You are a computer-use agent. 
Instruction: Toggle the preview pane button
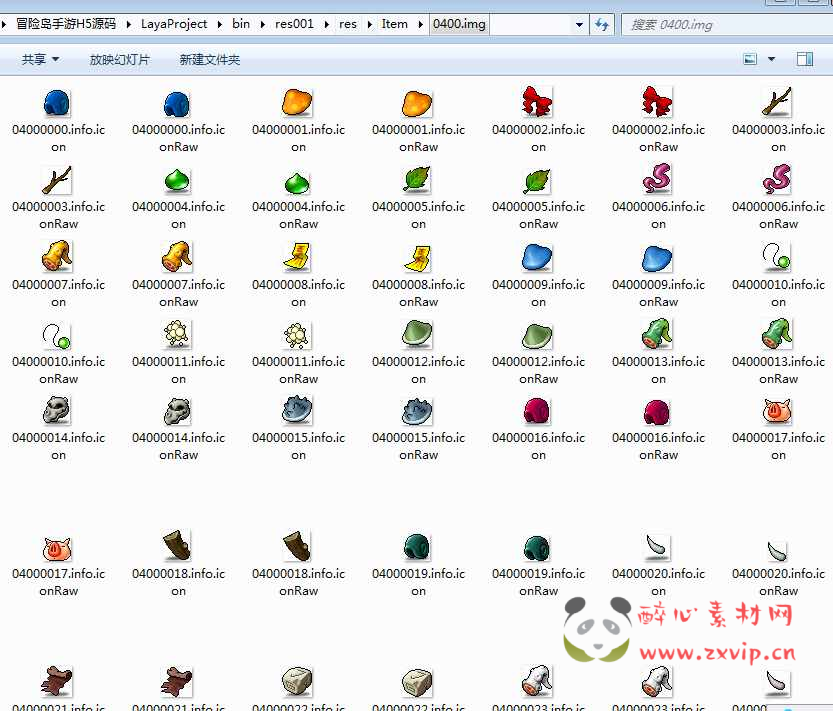pyautogui.click(x=804, y=60)
